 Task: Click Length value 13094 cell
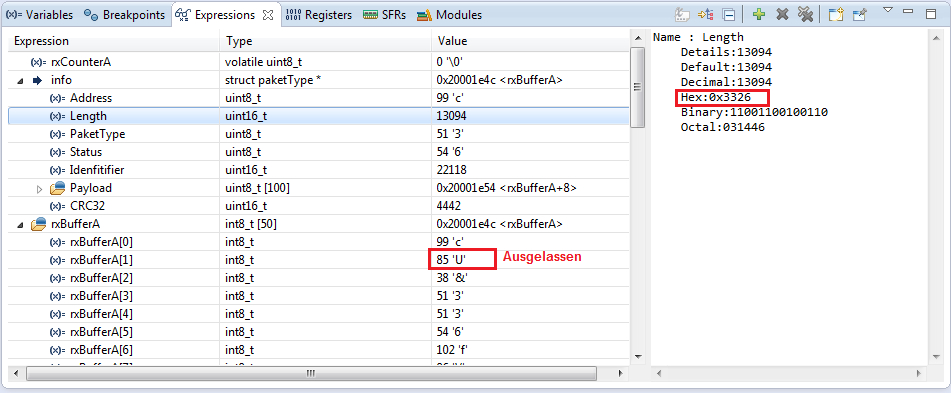531,116
